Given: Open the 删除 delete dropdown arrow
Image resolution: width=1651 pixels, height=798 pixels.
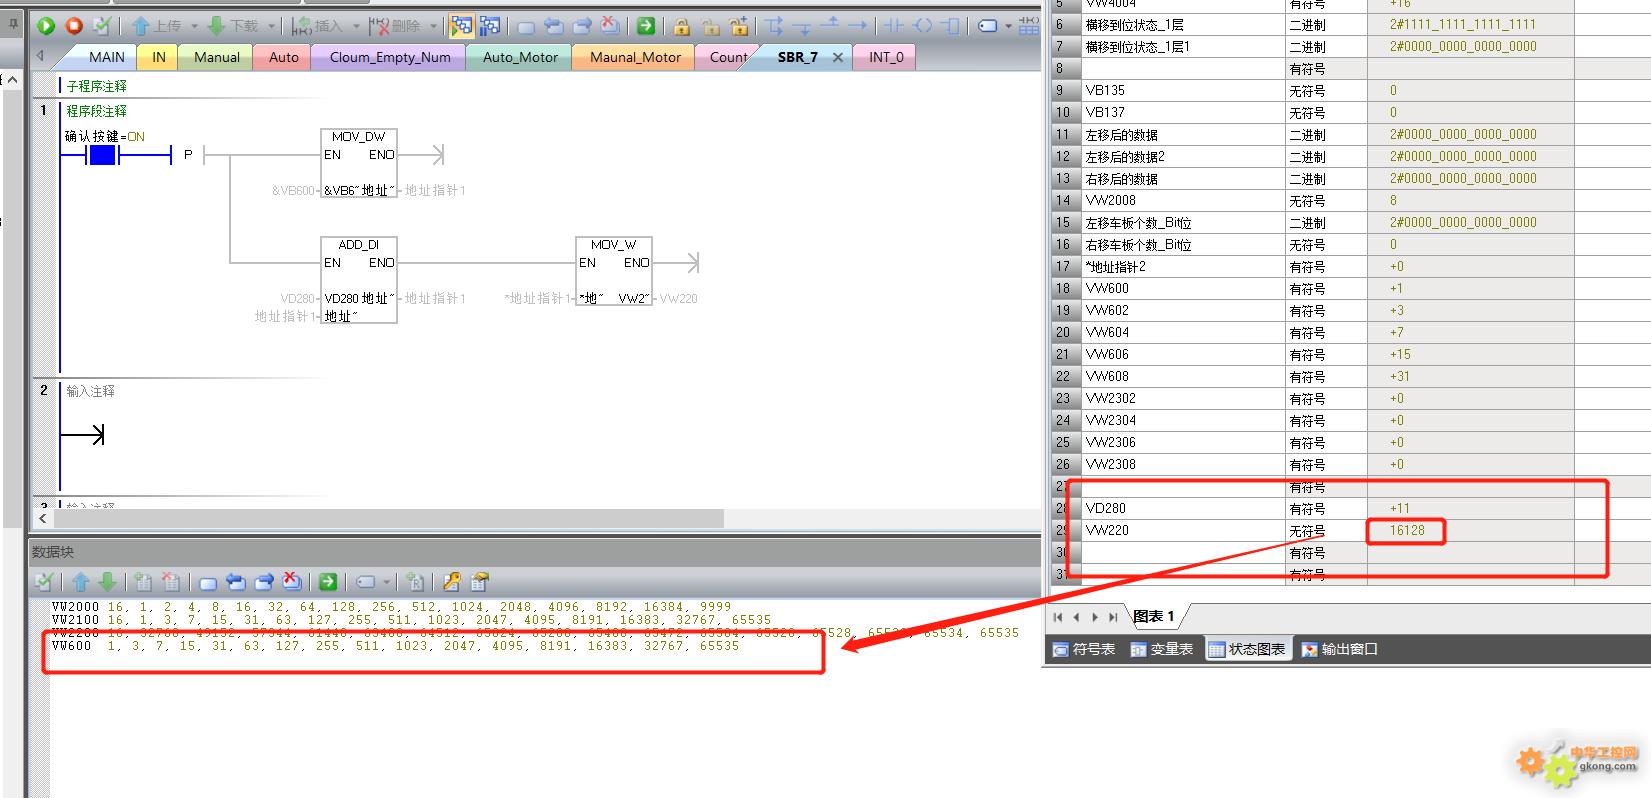Looking at the screenshot, I should click(x=433, y=26).
